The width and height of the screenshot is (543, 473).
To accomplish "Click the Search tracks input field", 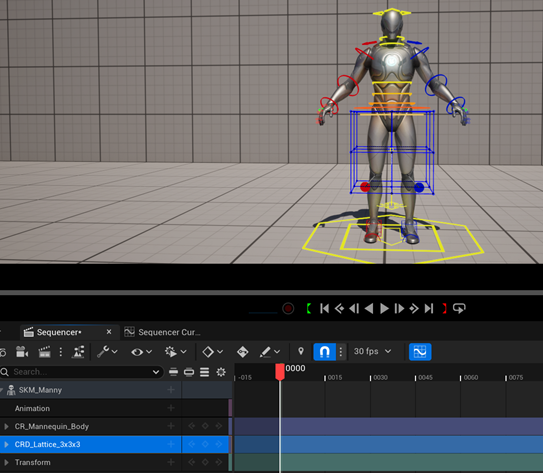I will [81, 372].
